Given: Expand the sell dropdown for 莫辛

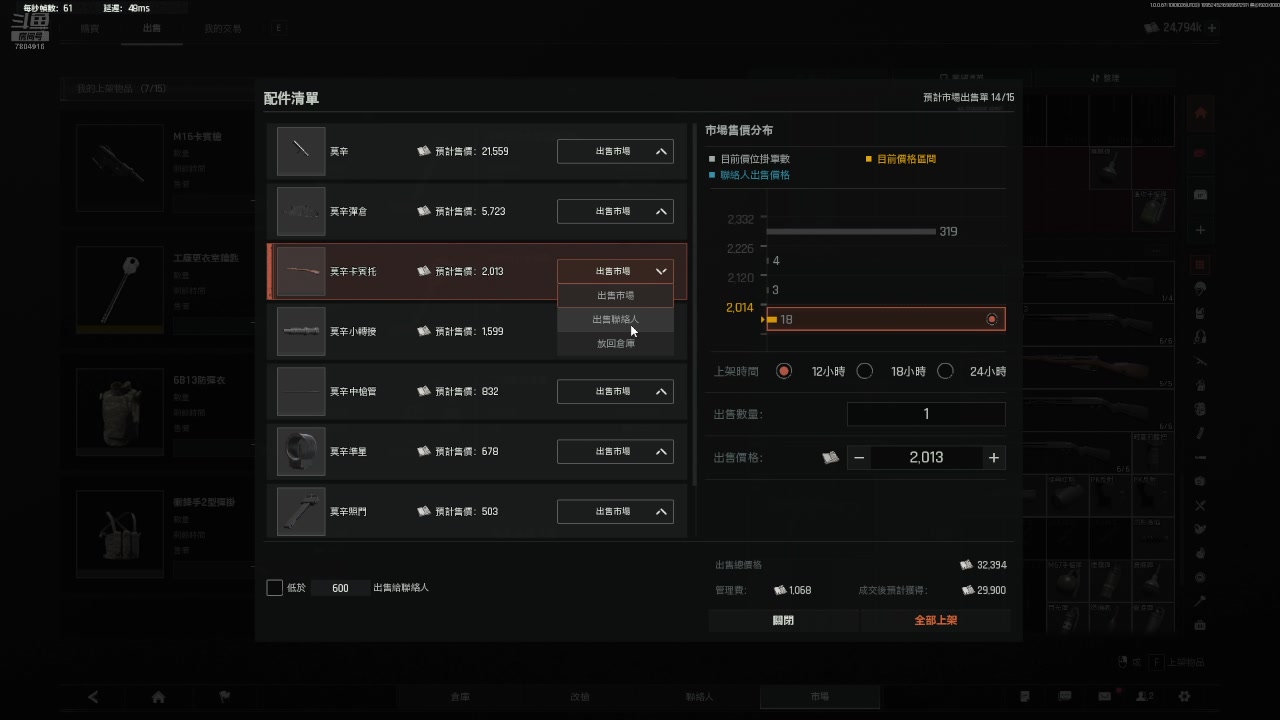Looking at the screenshot, I should tap(615, 151).
